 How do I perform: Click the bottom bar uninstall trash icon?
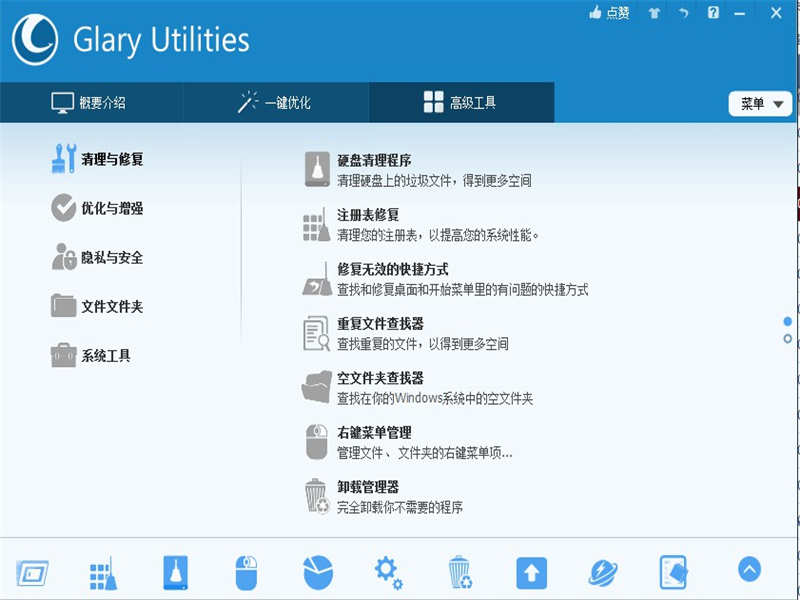[x=460, y=572]
